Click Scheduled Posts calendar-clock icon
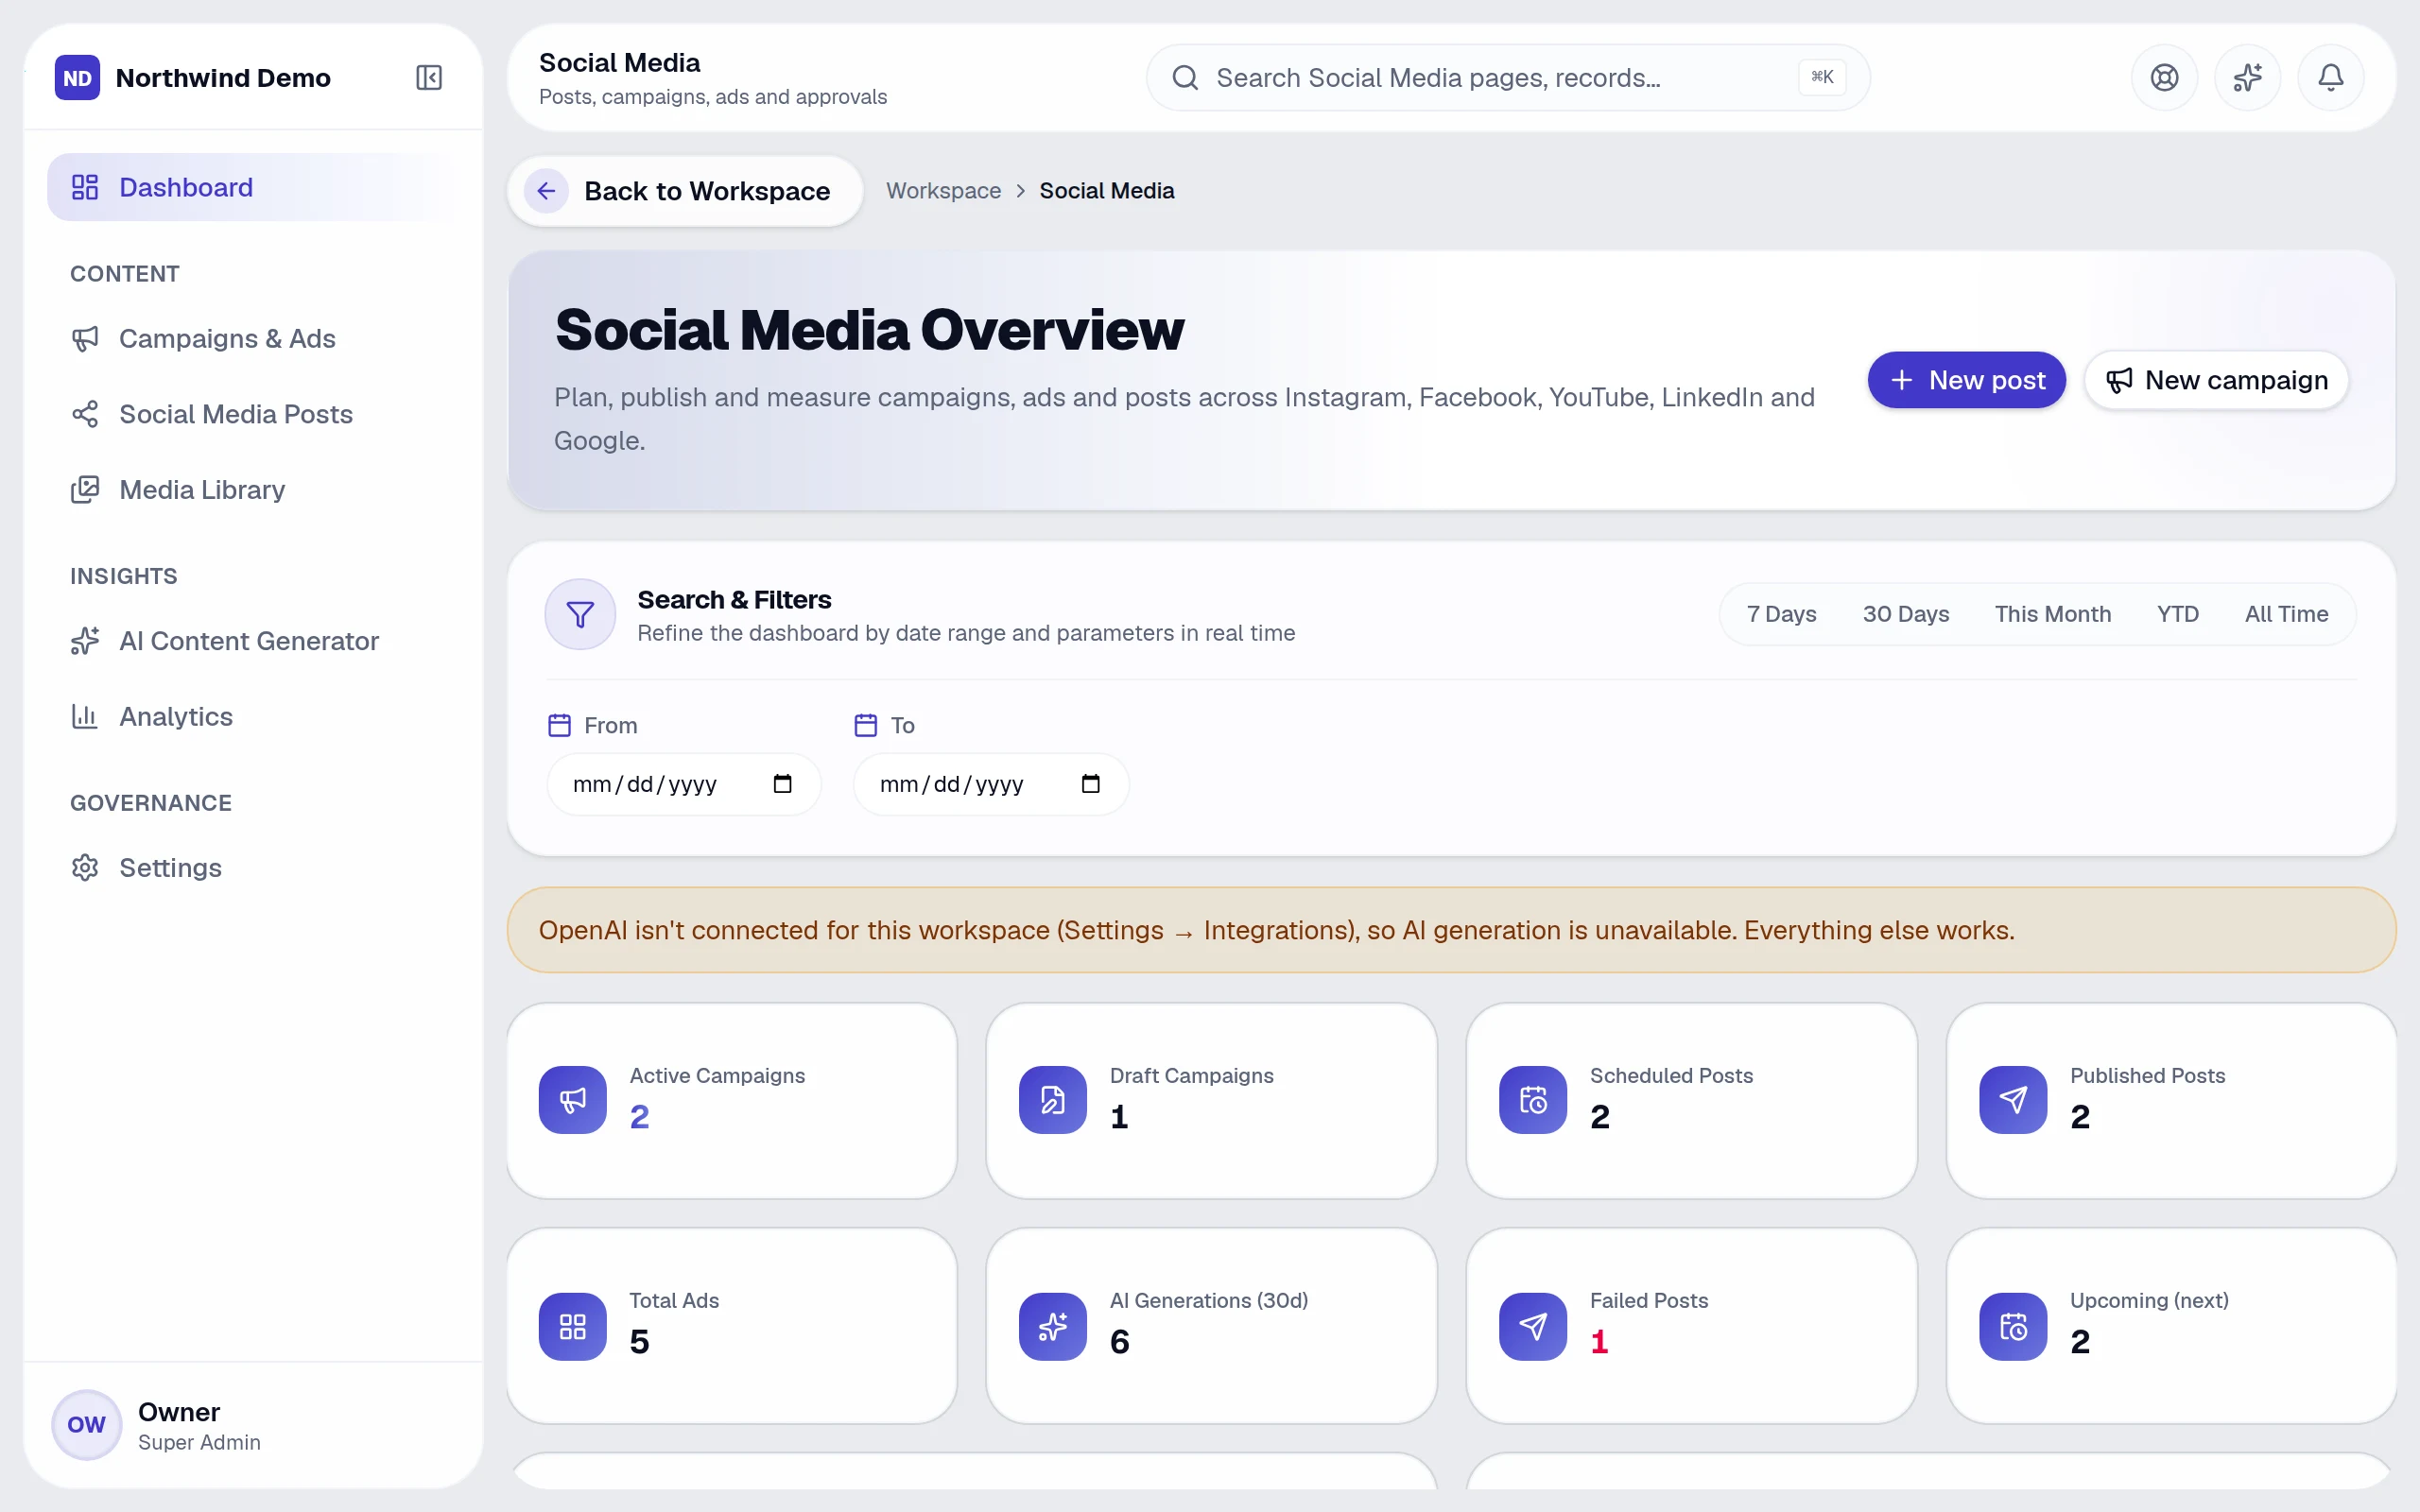Viewport: 2420px width, 1512px height. click(x=1533, y=1100)
